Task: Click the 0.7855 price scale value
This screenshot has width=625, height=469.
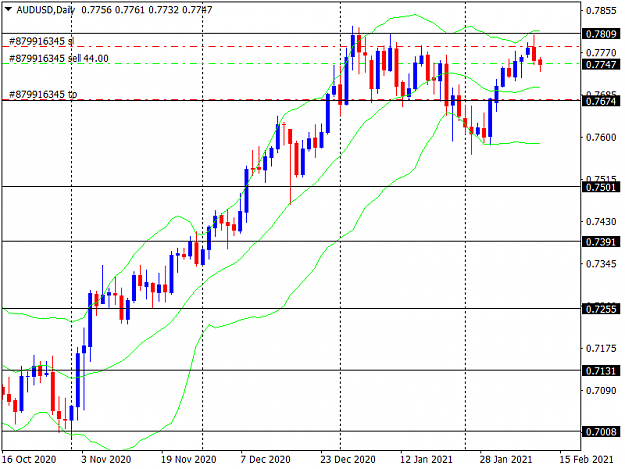Action: [601, 11]
